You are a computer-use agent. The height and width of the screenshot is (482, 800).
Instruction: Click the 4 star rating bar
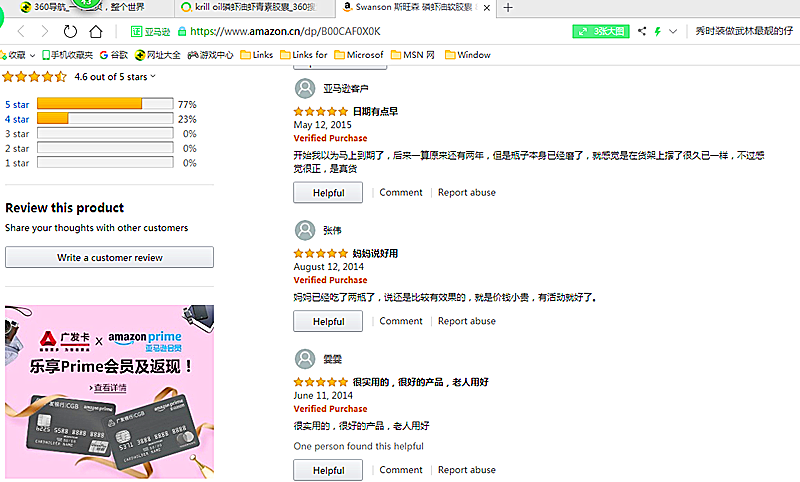(x=104, y=119)
